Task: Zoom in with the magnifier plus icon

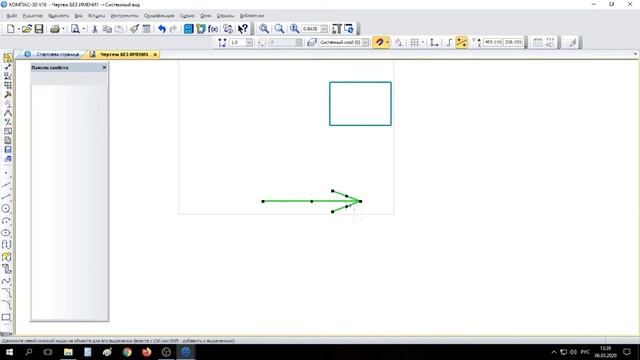Action: 264,29
